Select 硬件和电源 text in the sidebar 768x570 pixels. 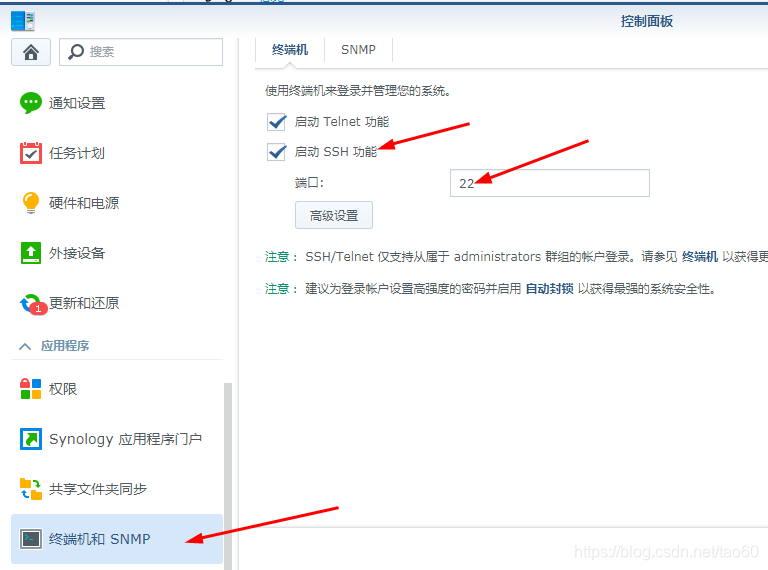pos(84,203)
